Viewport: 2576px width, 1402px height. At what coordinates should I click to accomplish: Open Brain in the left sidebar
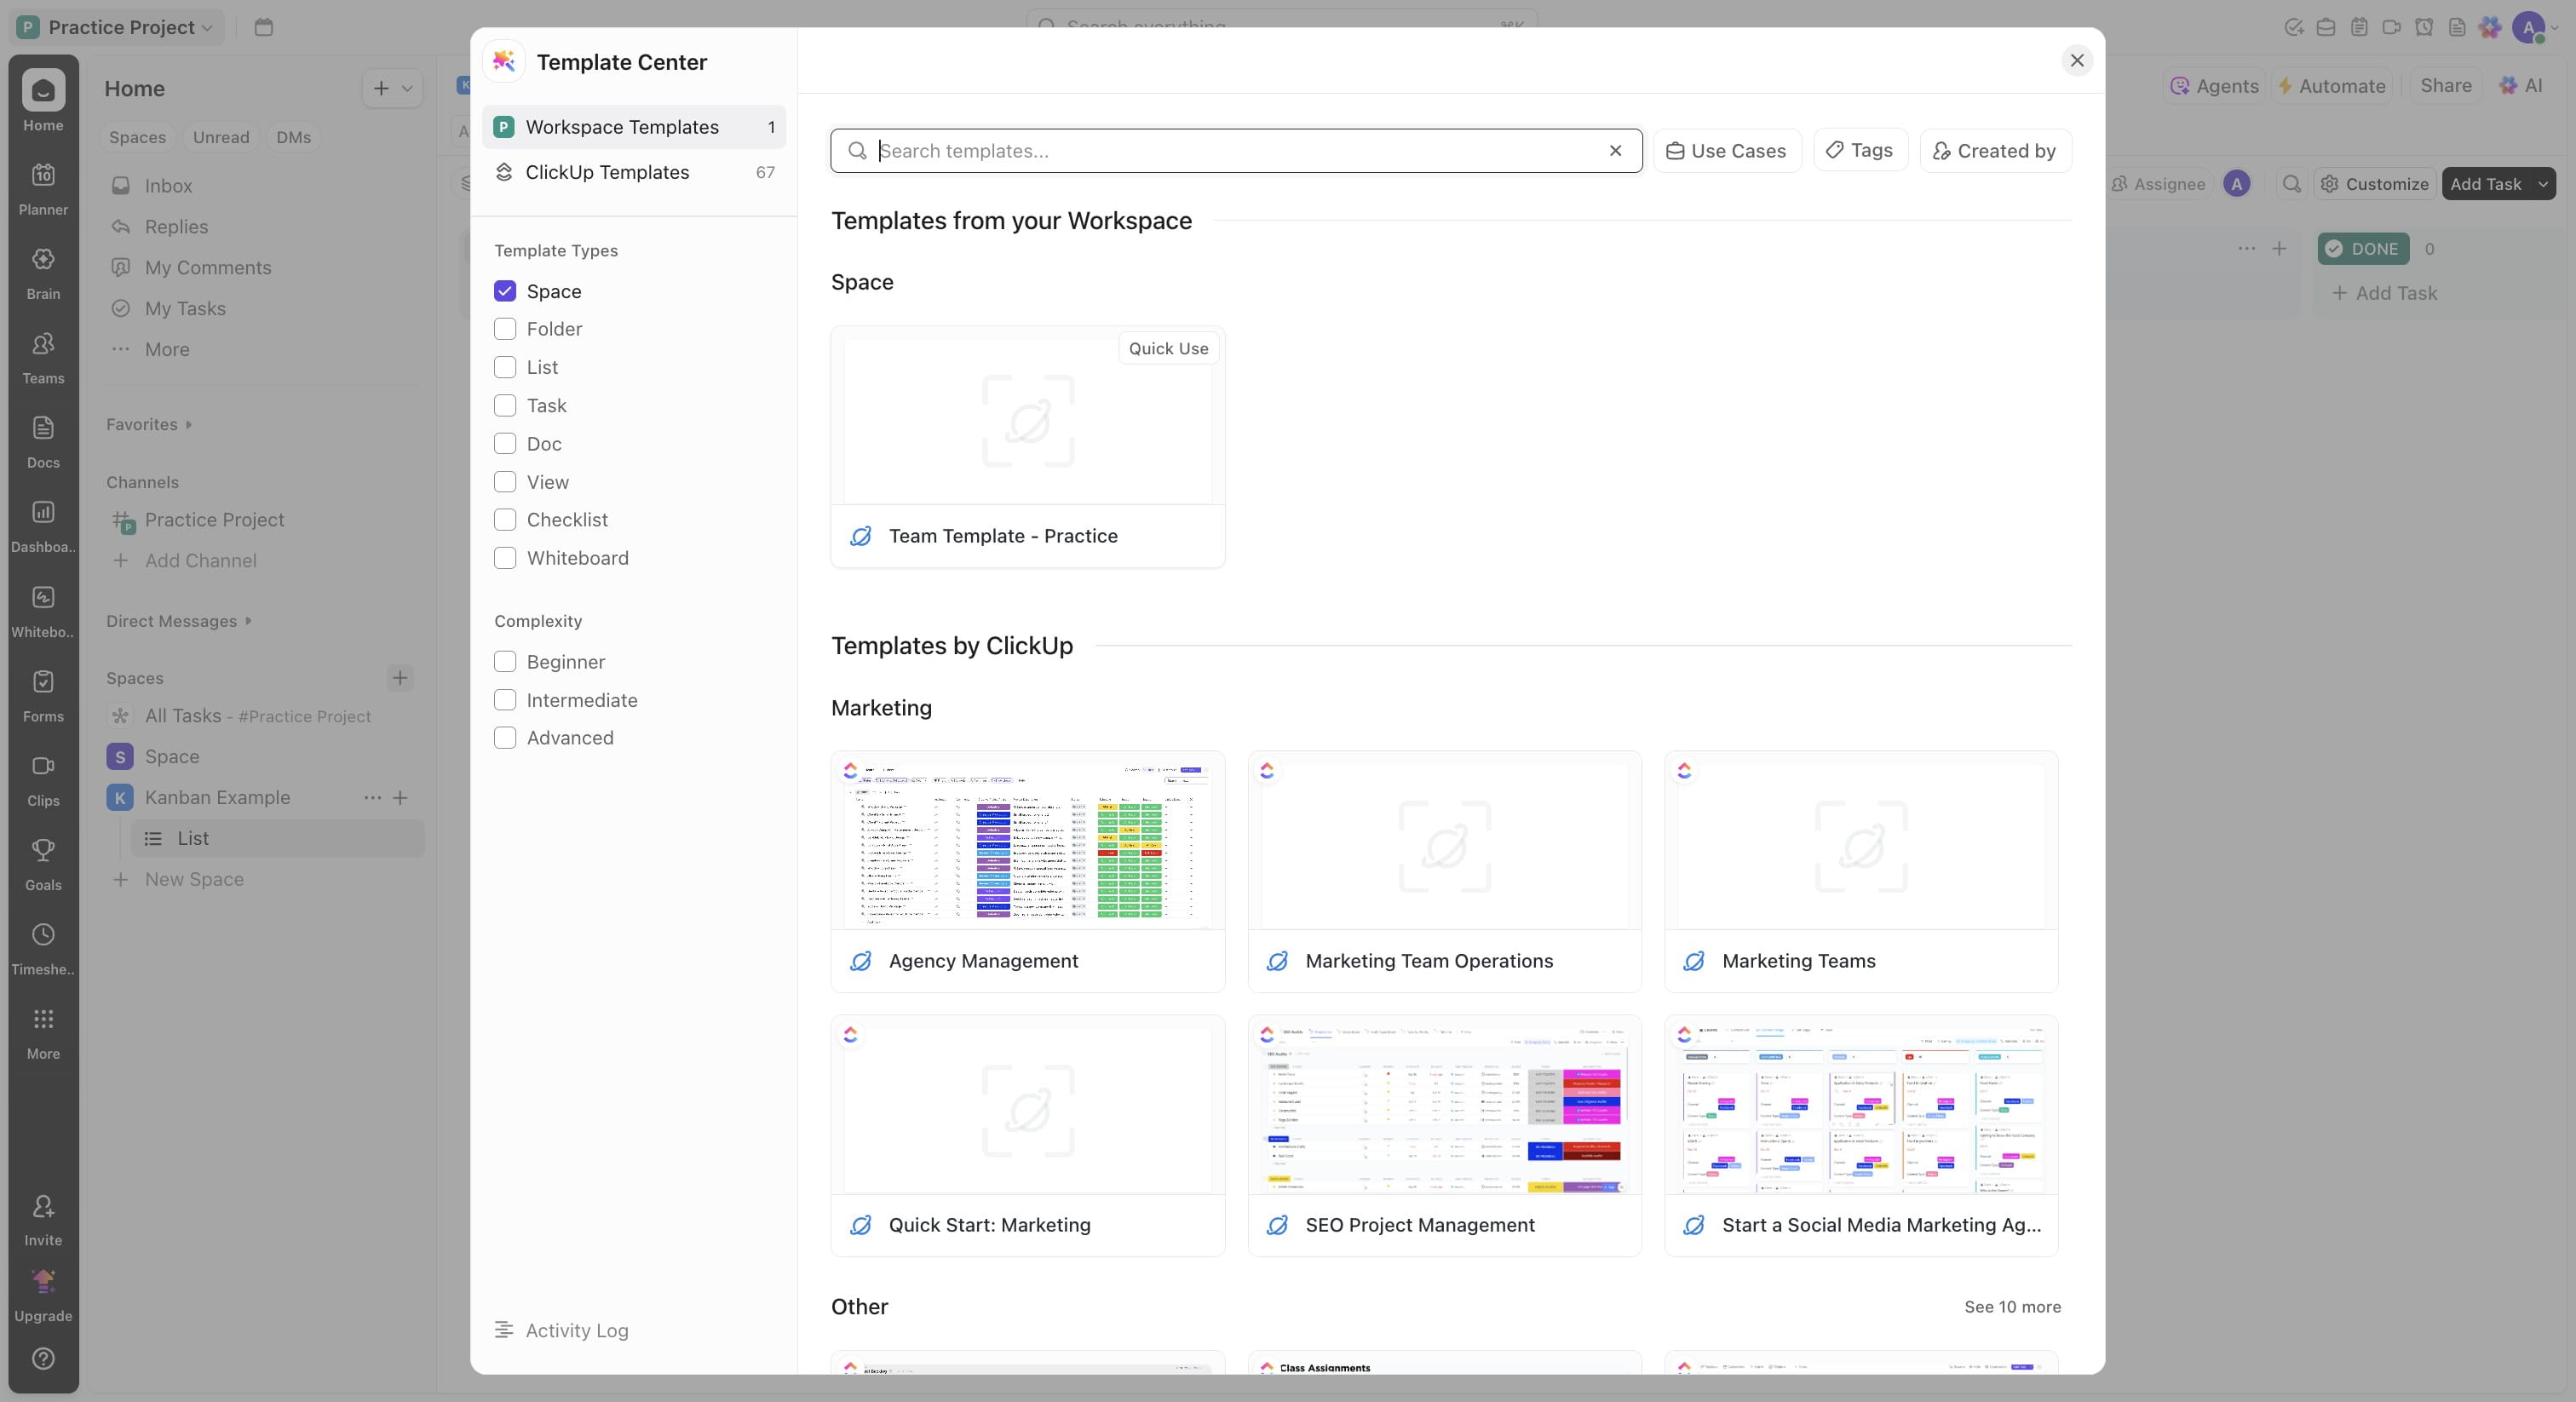click(x=43, y=272)
